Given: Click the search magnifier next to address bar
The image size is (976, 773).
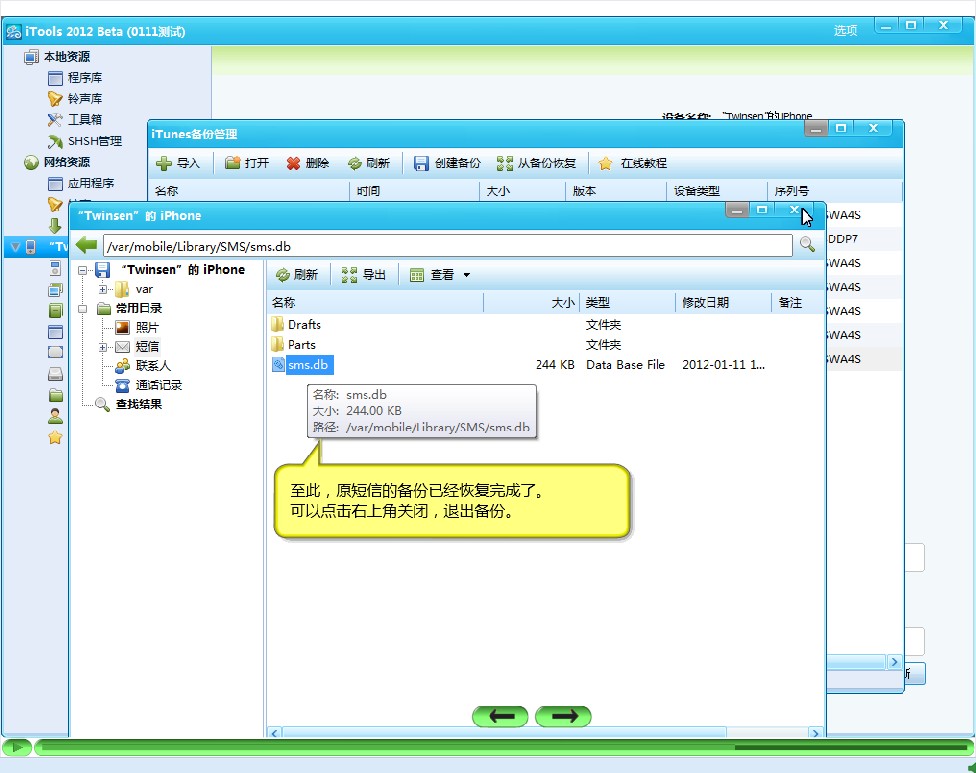Looking at the screenshot, I should point(806,245).
